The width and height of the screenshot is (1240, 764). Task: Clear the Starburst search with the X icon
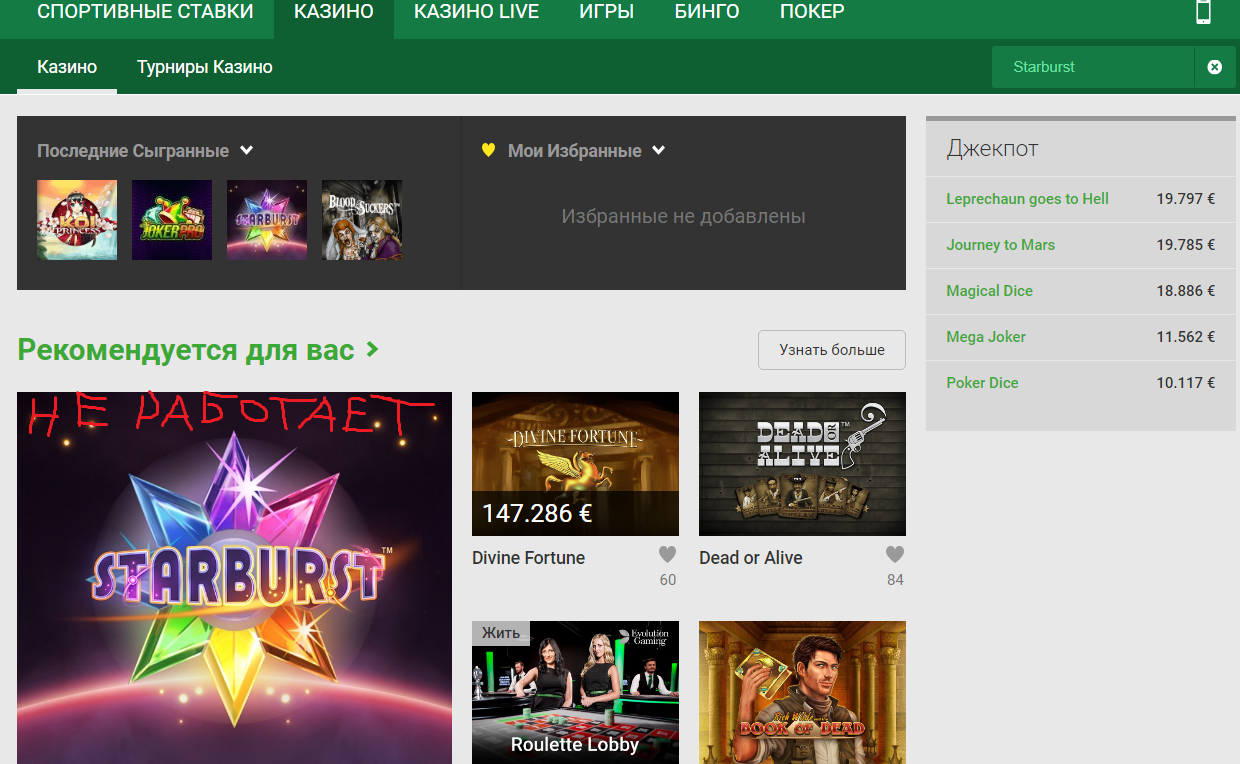[x=1214, y=67]
